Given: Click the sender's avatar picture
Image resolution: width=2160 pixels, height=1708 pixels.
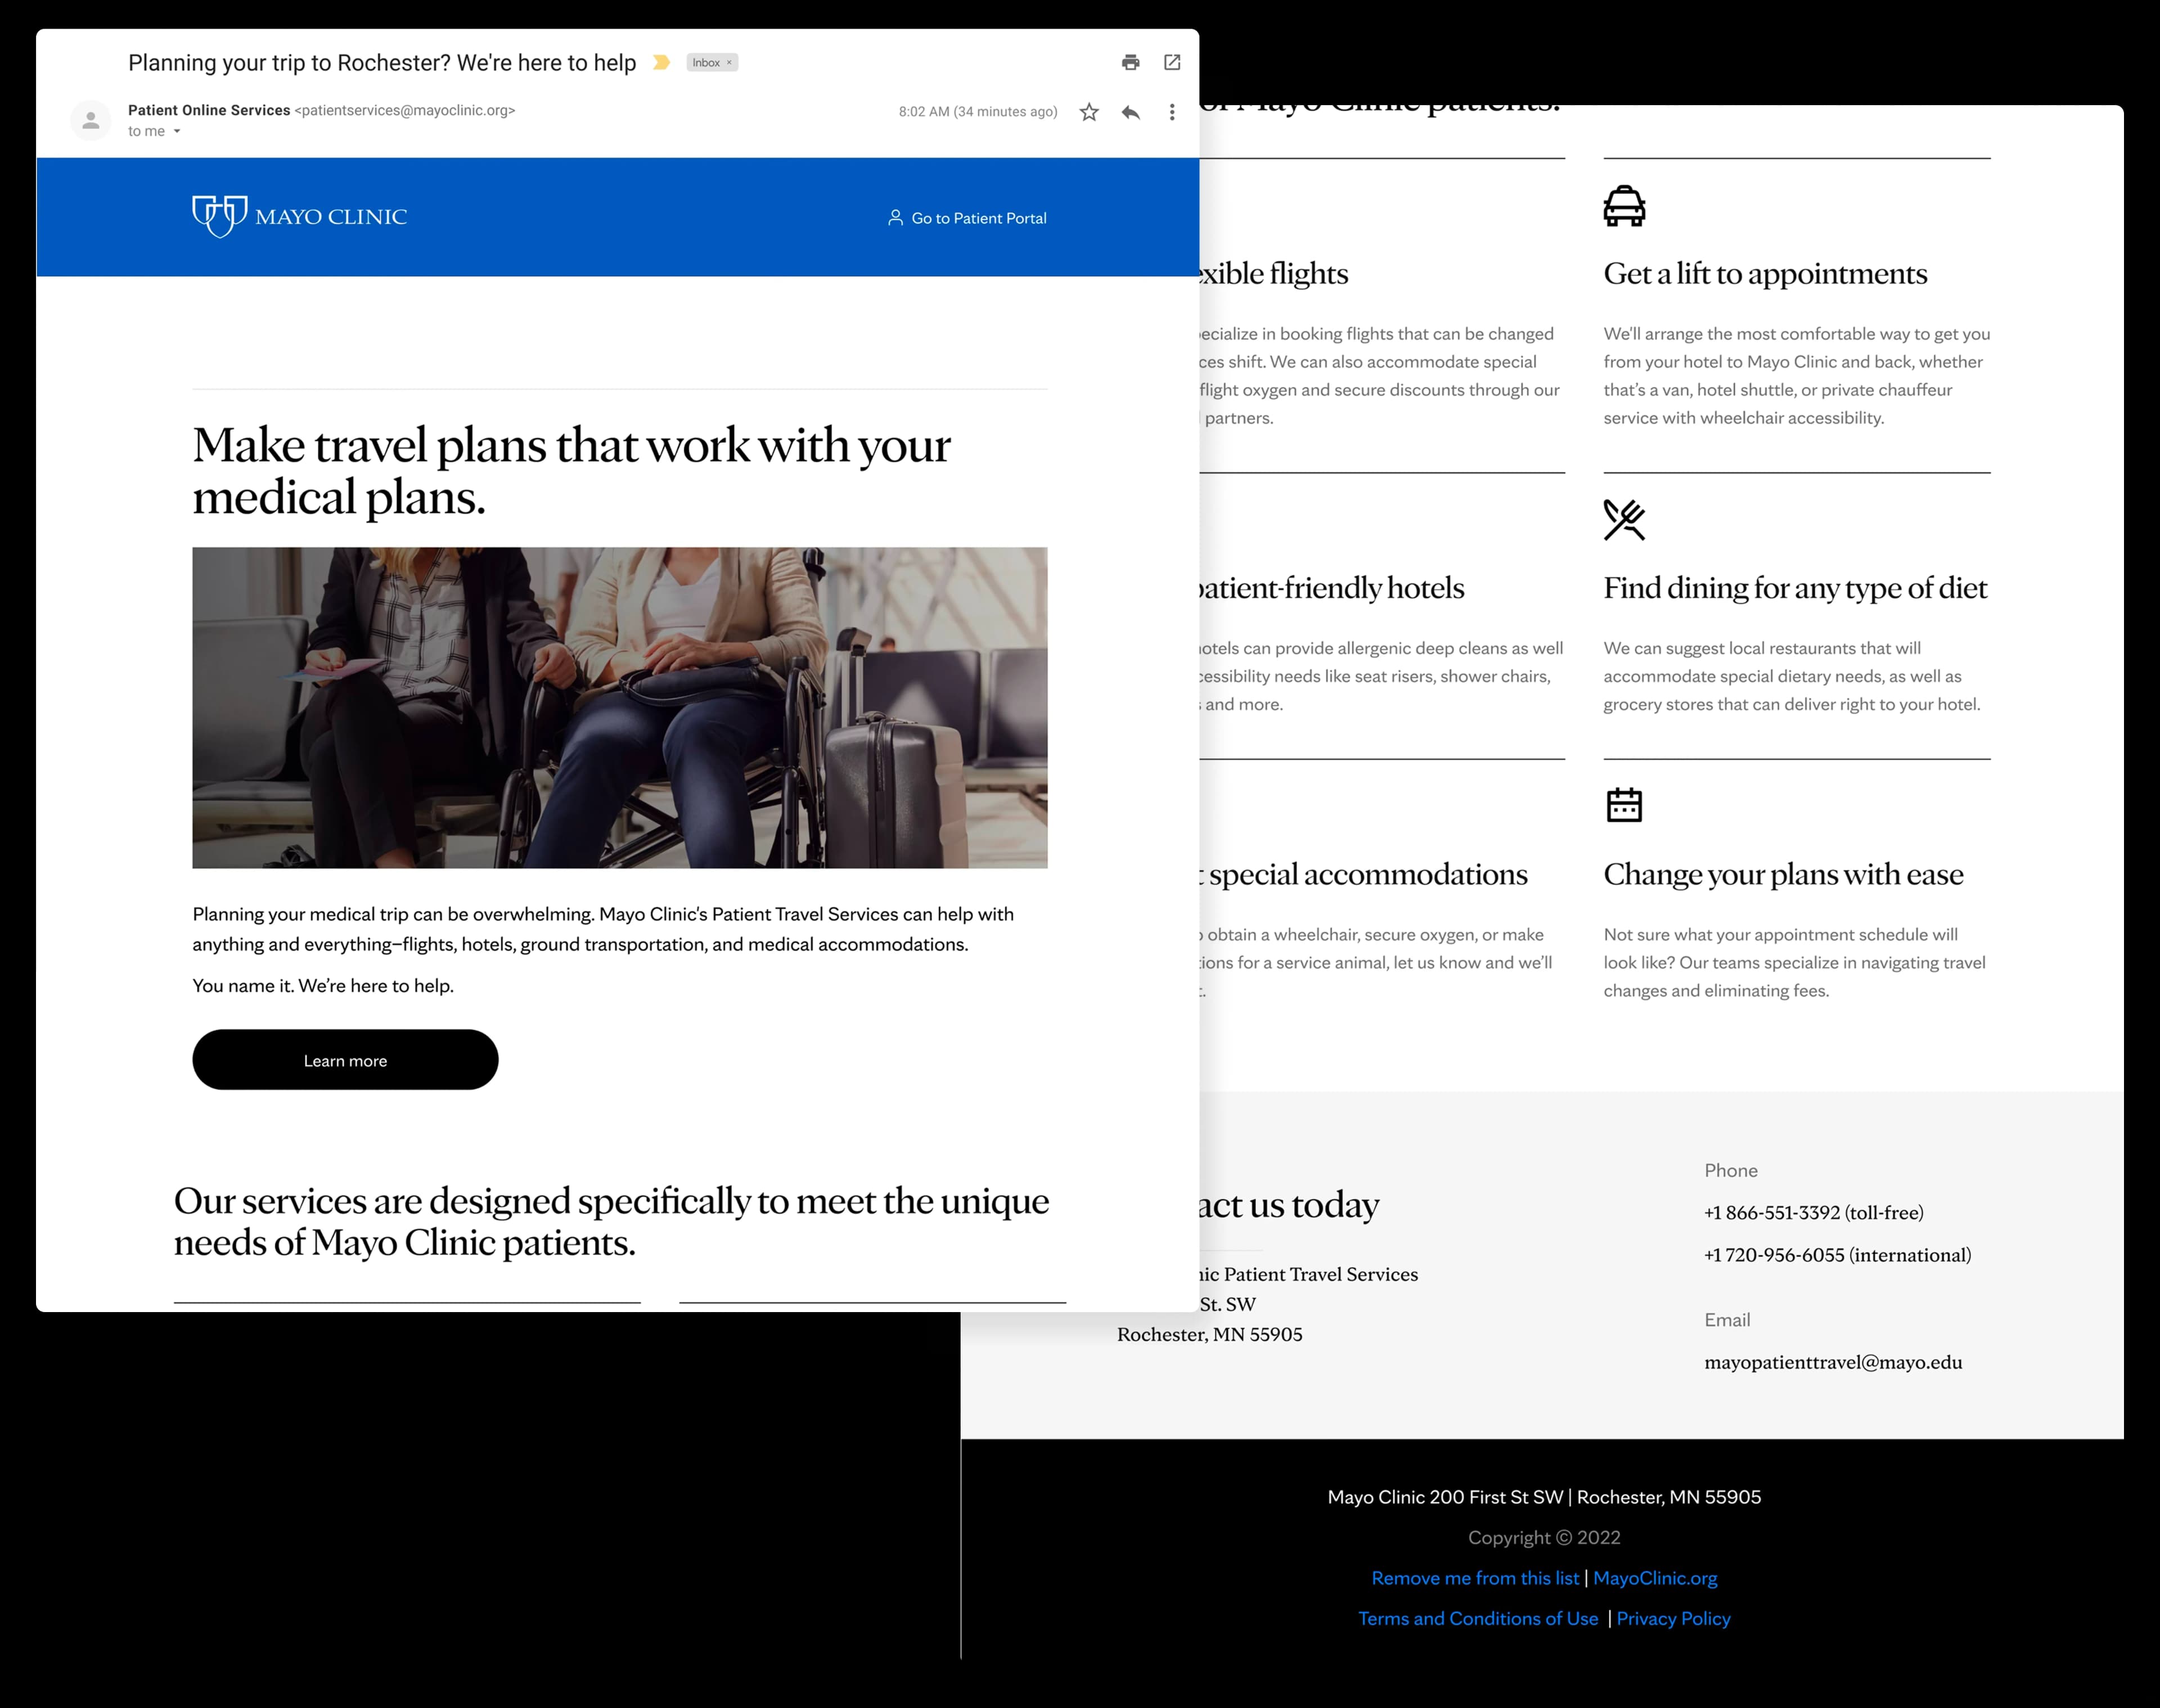Looking at the screenshot, I should (x=90, y=120).
